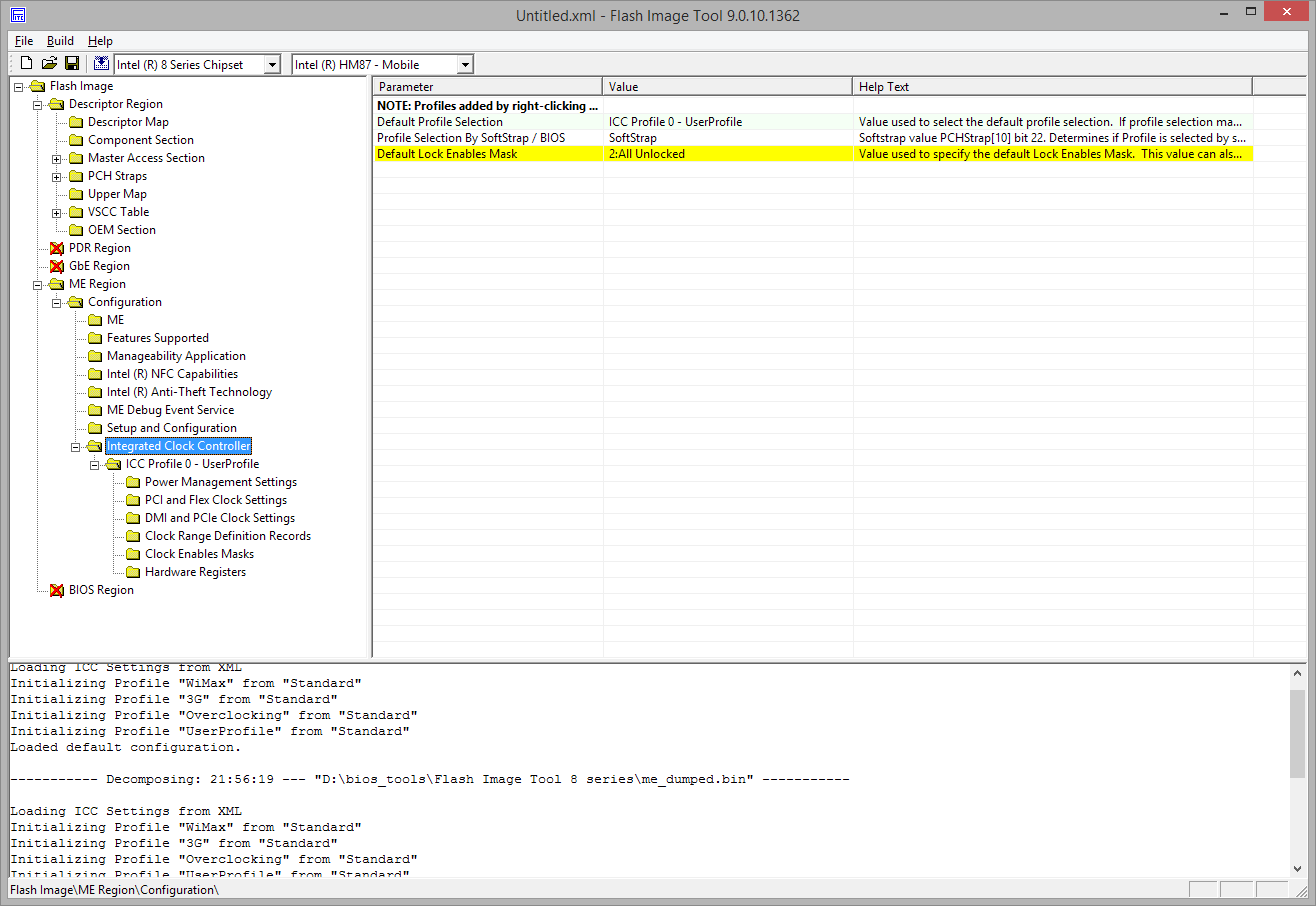Open the Intel 8 Series Chipset dropdown
This screenshot has height=906, width=1316.
click(x=272, y=65)
